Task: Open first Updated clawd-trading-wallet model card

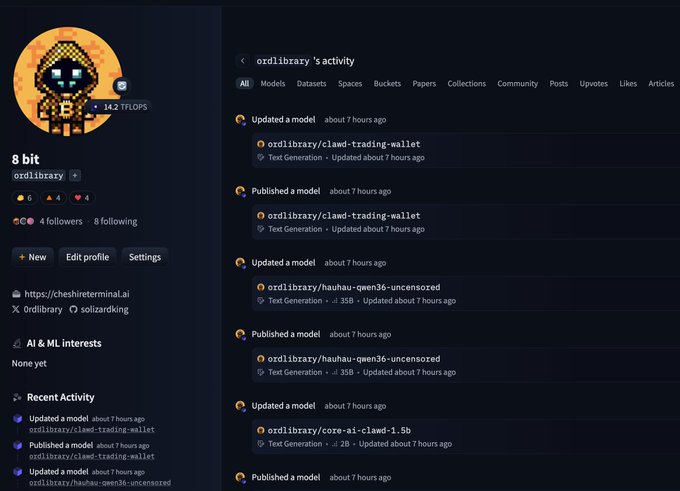Action: click(466, 150)
